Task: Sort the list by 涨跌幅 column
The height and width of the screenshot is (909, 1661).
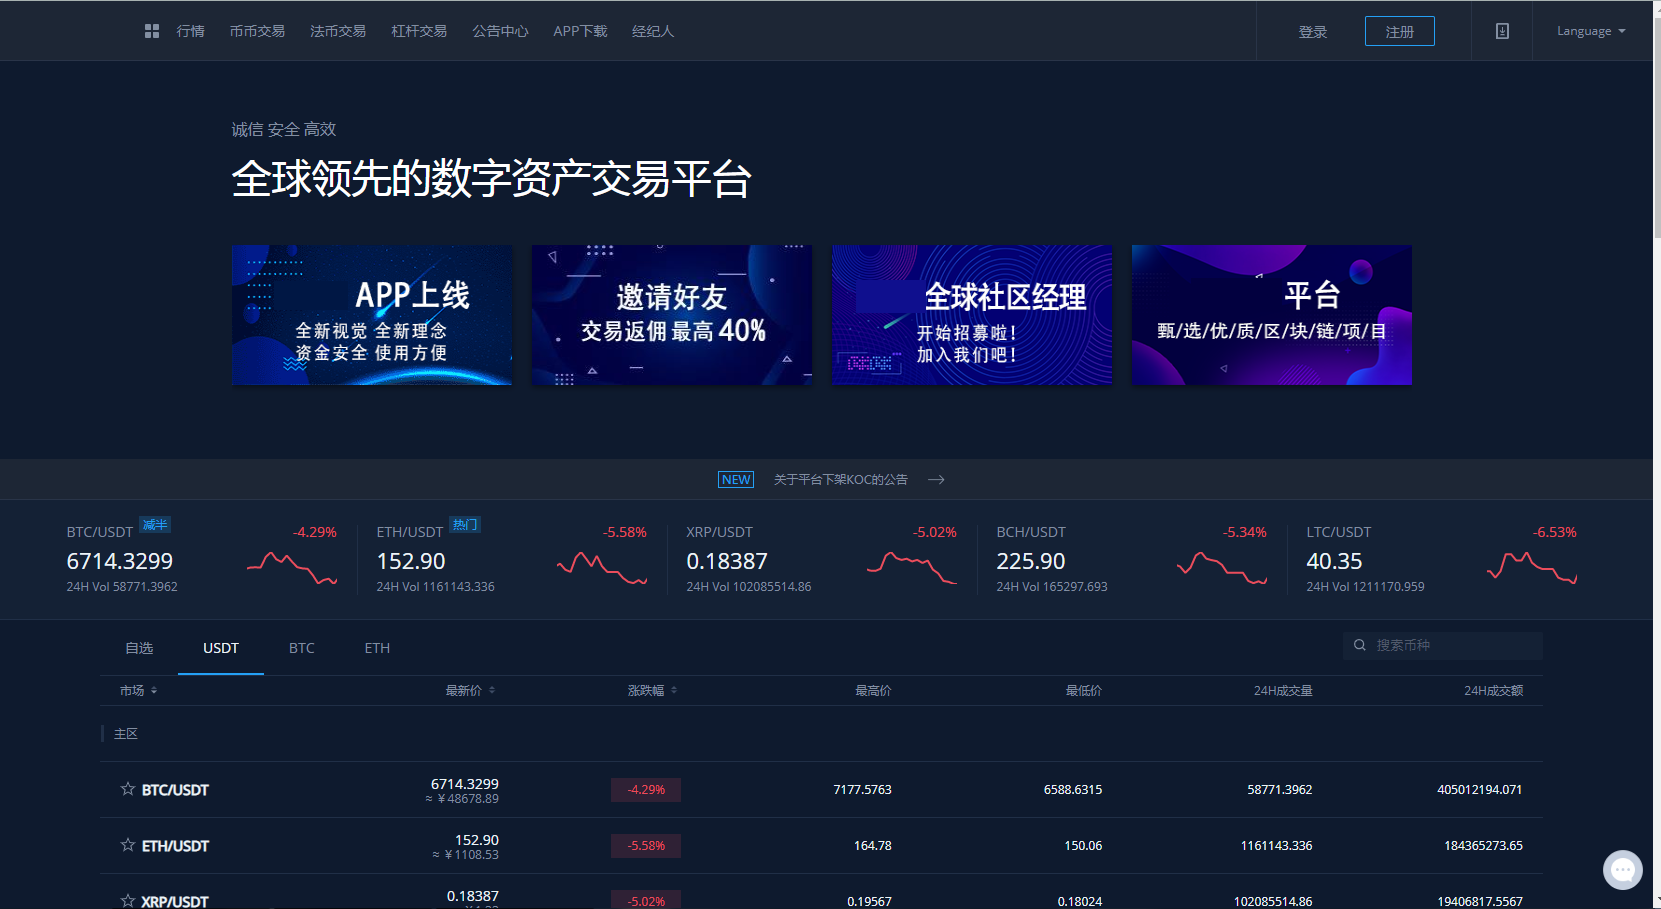Action: point(652,690)
